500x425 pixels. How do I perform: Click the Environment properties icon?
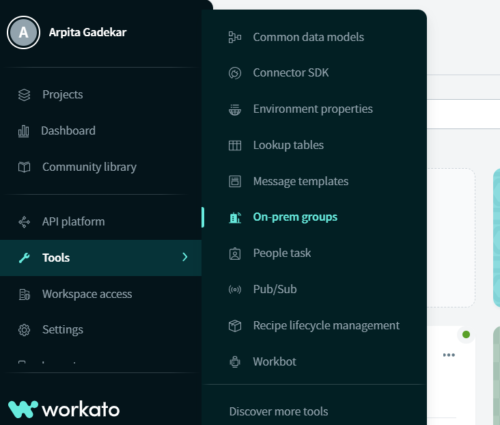point(235,109)
